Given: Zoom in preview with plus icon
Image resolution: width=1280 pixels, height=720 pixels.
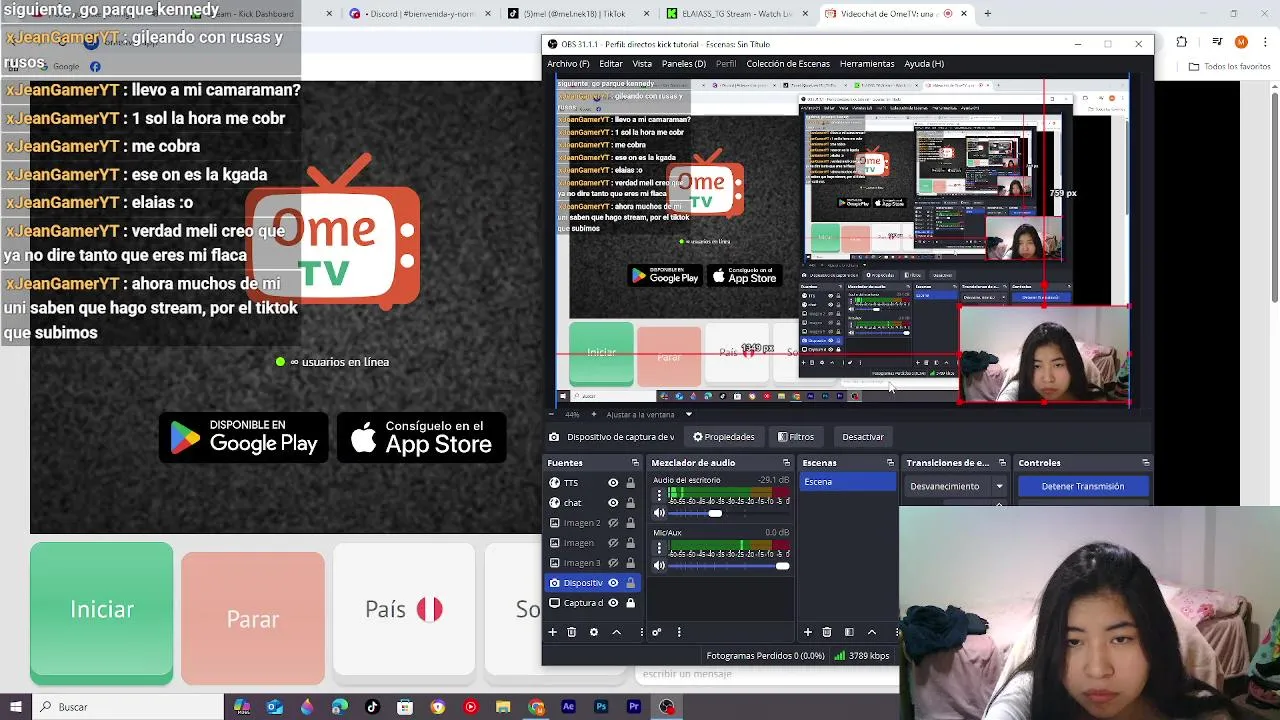Looking at the screenshot, I should pos(593,414).
